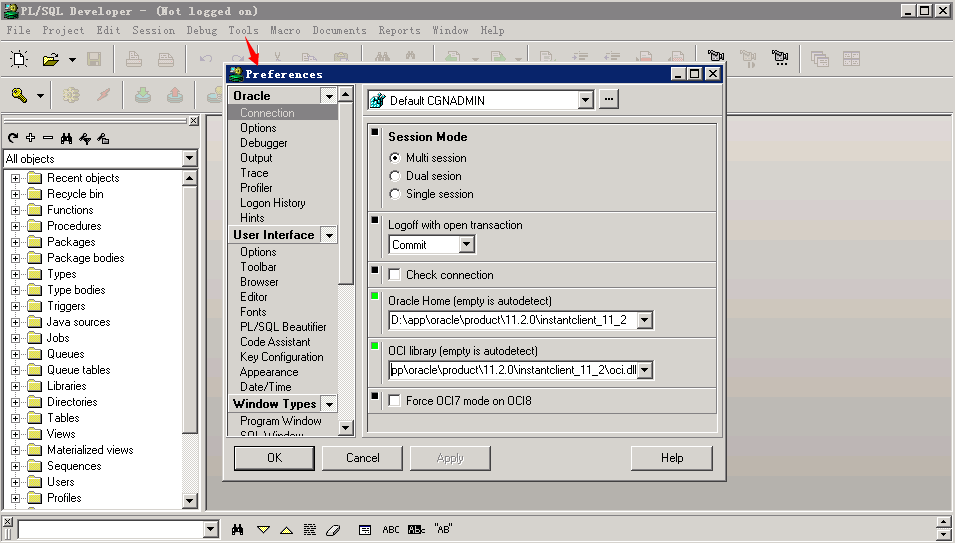This screenshot has height=543, width=955.
Task: Click the macro library camera icon with dots
Action: [x=780, y=58]
